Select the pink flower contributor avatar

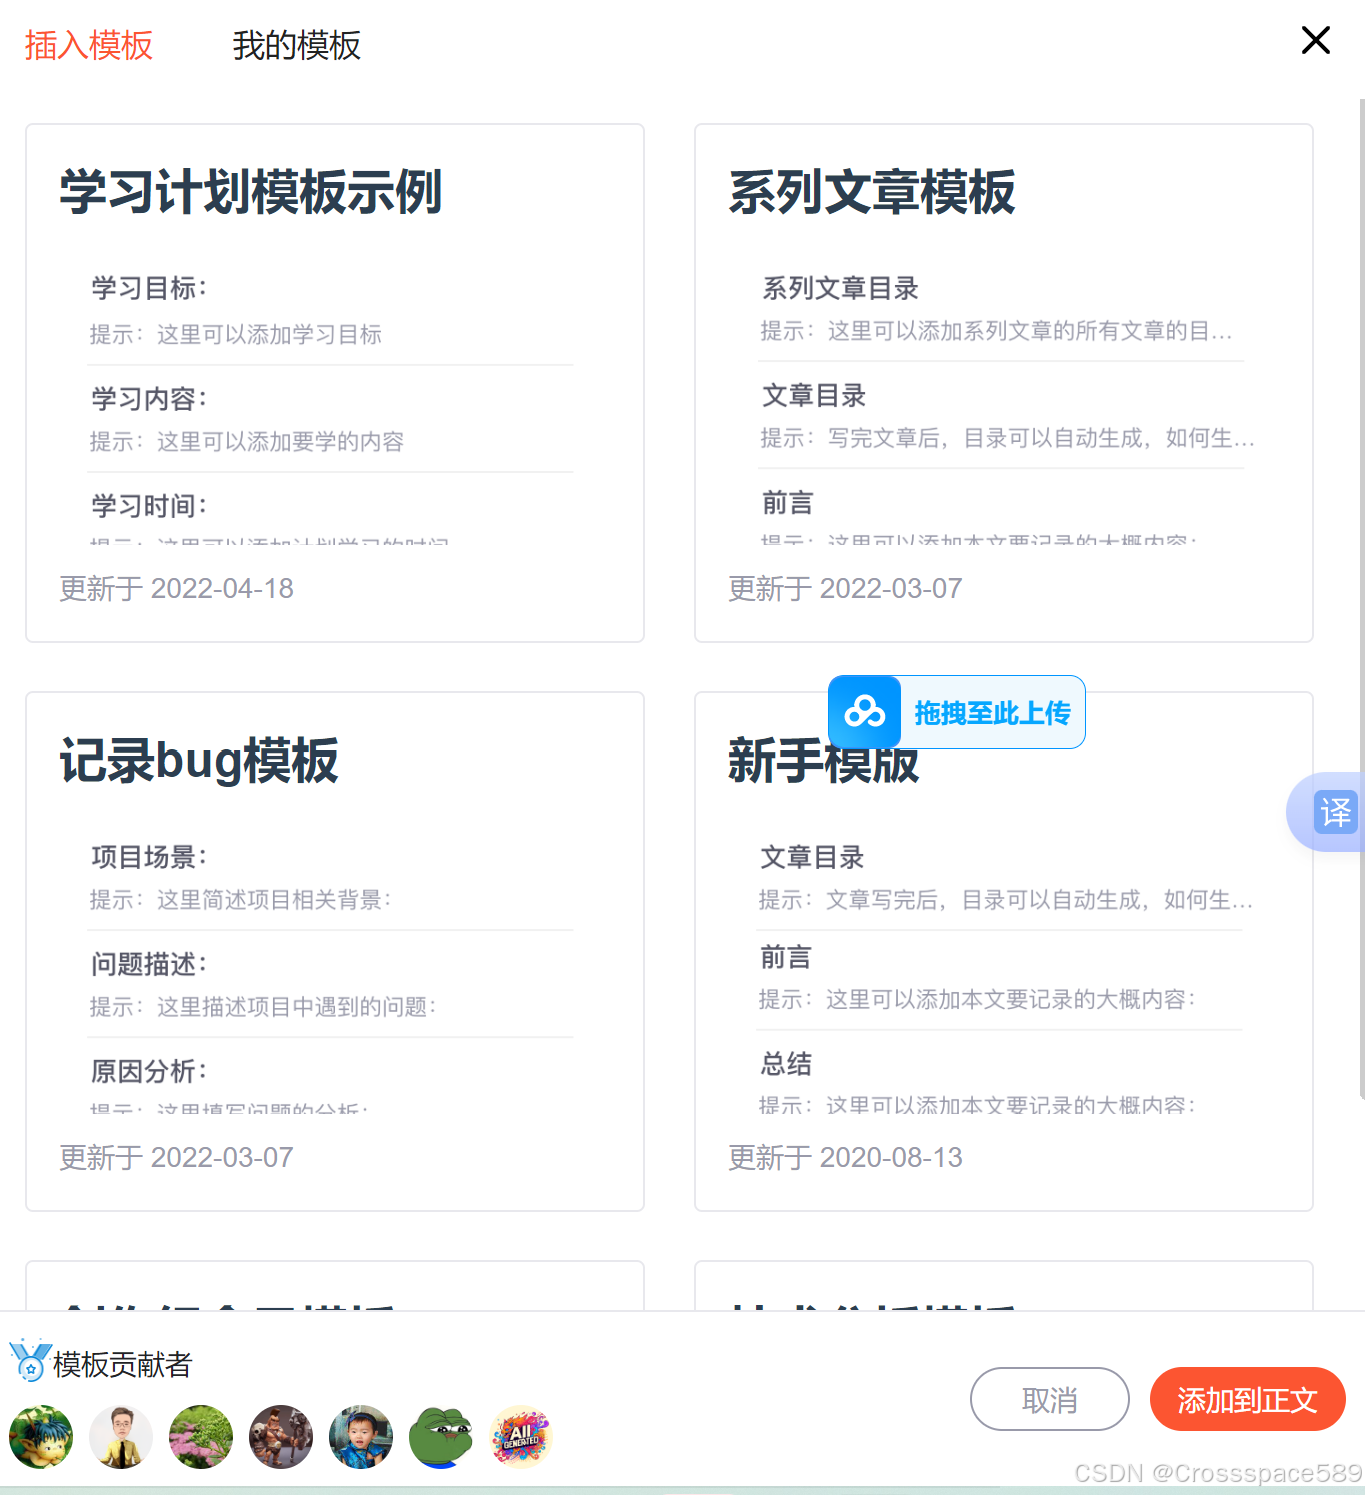click(x=200, y=1437)
